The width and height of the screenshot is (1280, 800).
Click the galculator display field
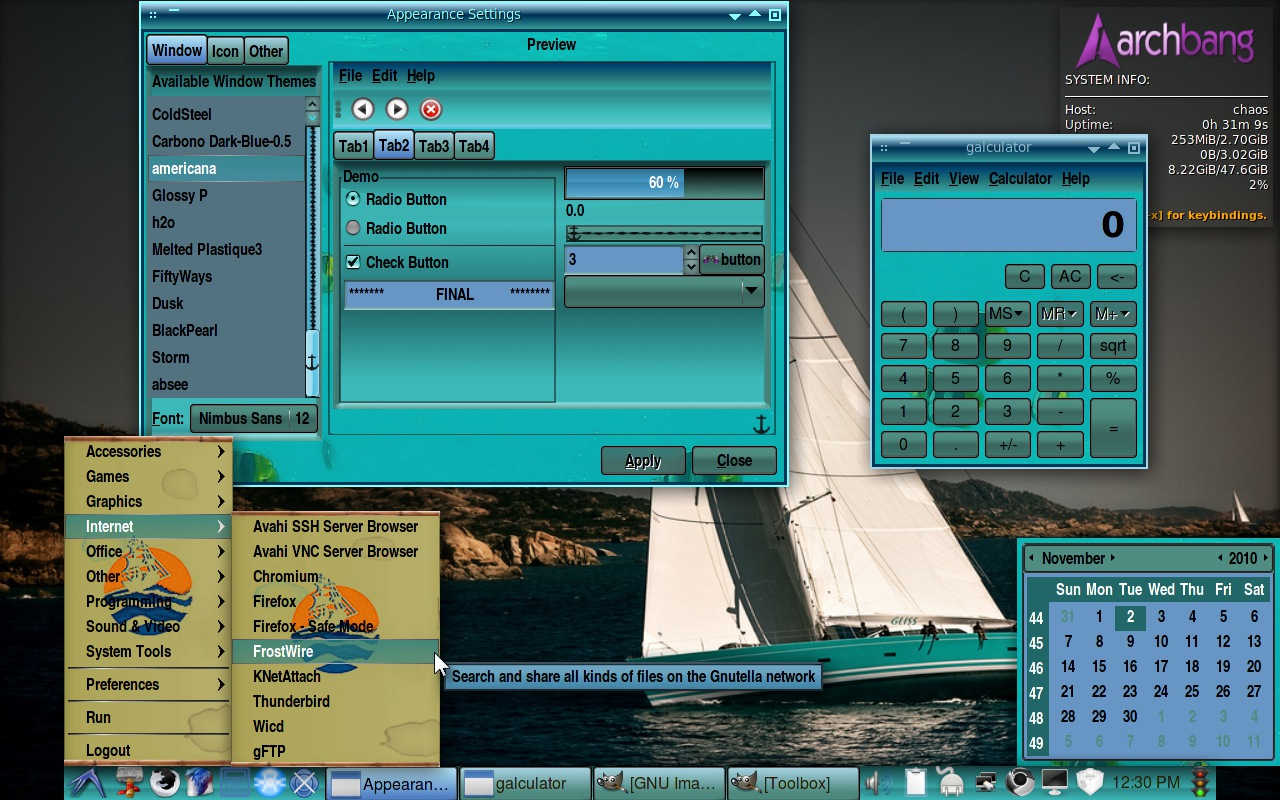pos(1008,224)
